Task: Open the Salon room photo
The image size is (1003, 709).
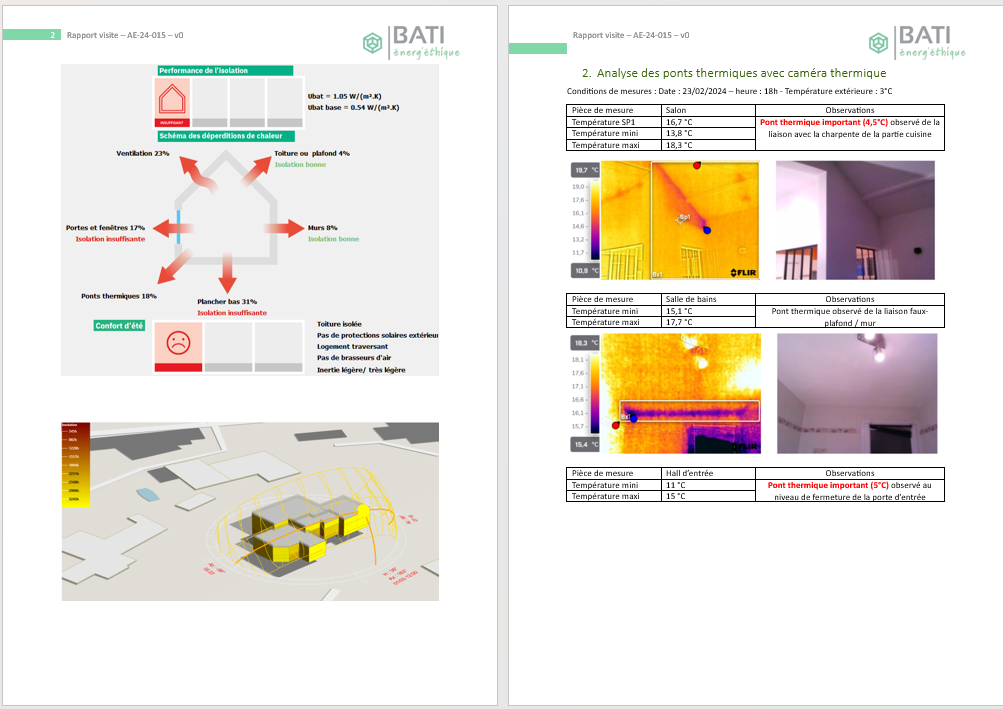Action: tap(855, 220)
